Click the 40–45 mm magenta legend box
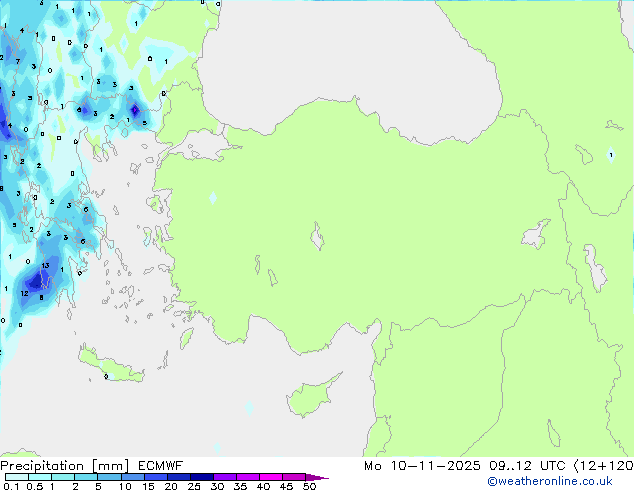This screenshot has width=634, height=490. (x=271, y=477)
